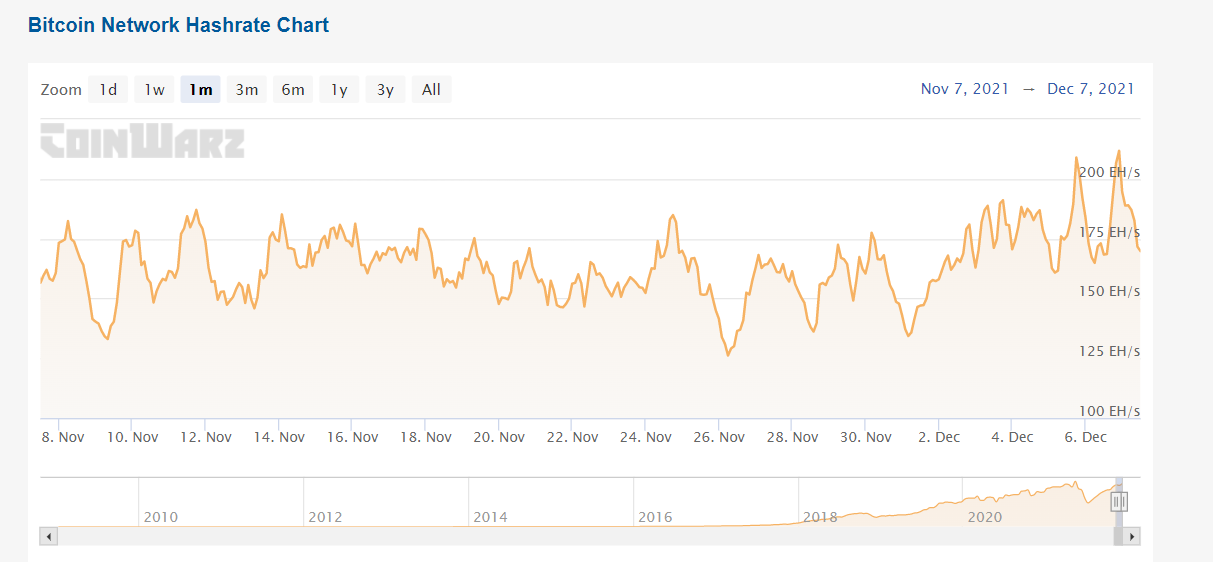
Task: Click the navigator range handle grip
Action: [1119, 502]
